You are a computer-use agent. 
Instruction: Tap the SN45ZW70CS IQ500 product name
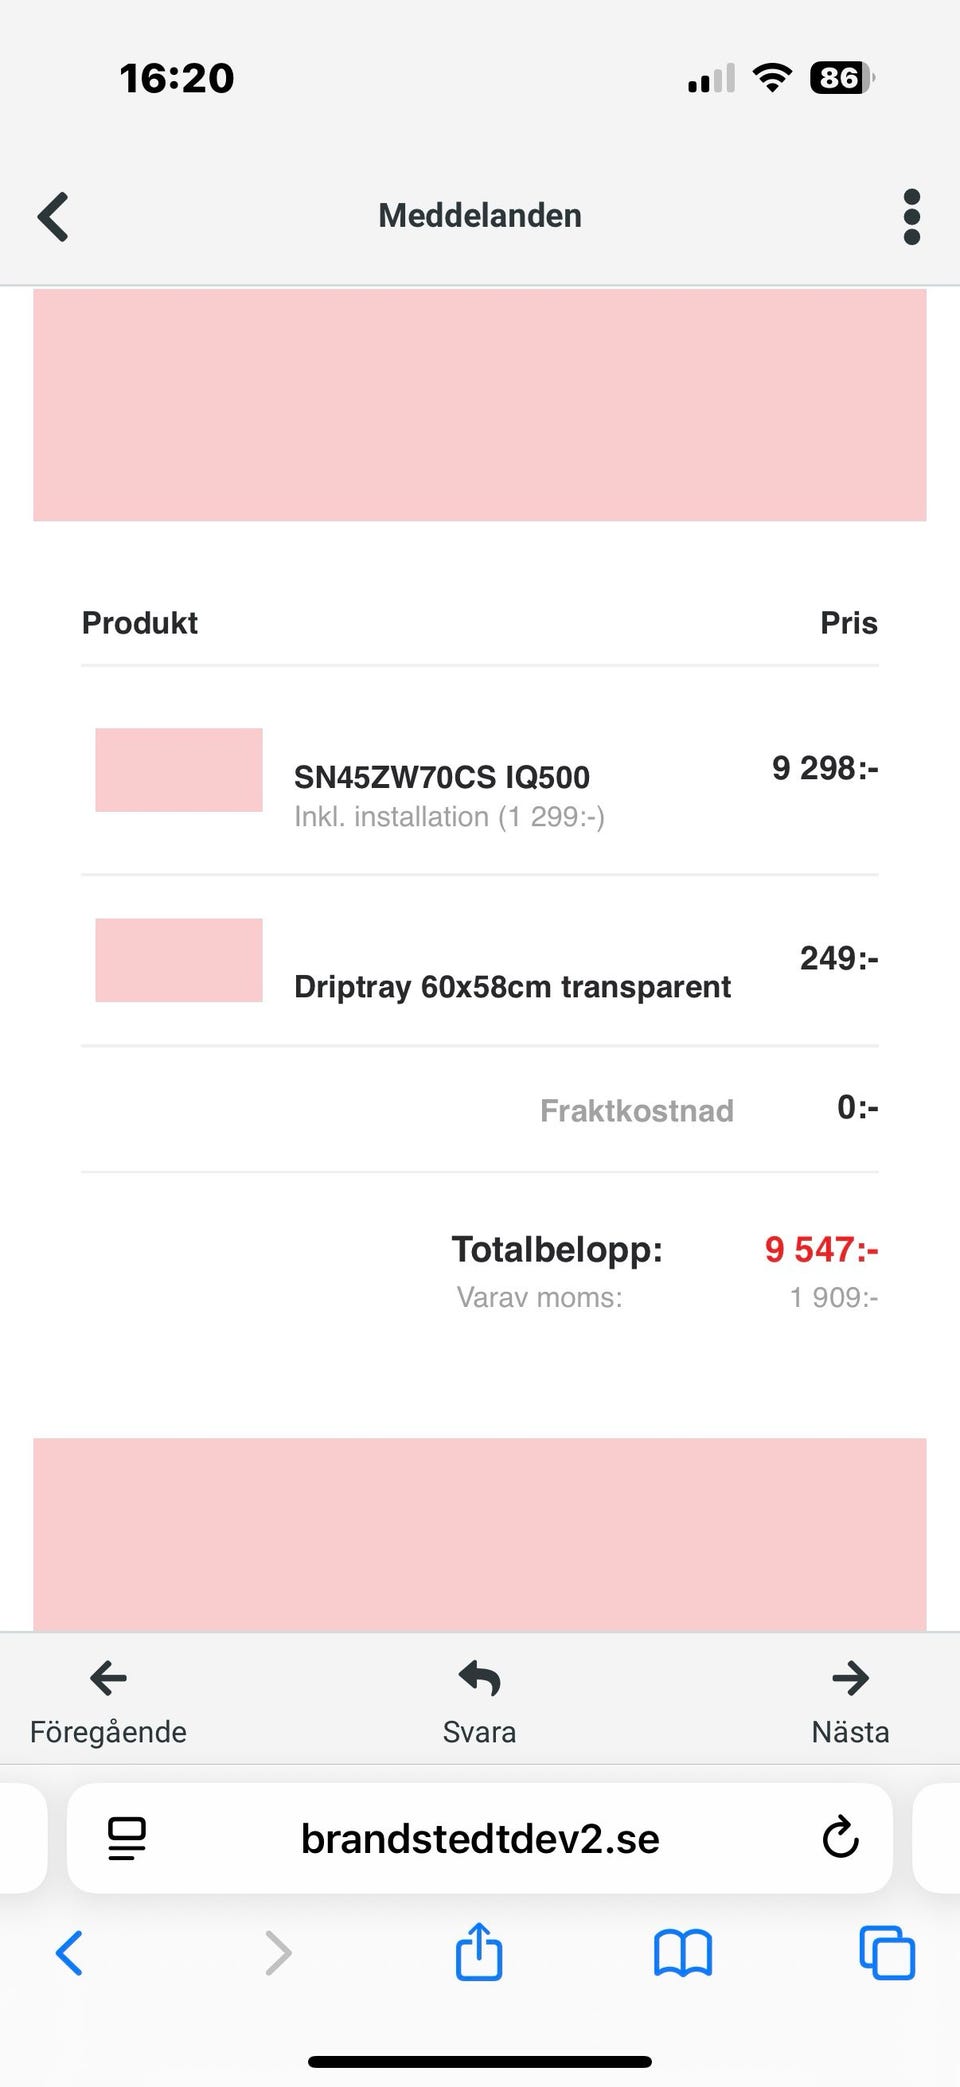(441, 777)
